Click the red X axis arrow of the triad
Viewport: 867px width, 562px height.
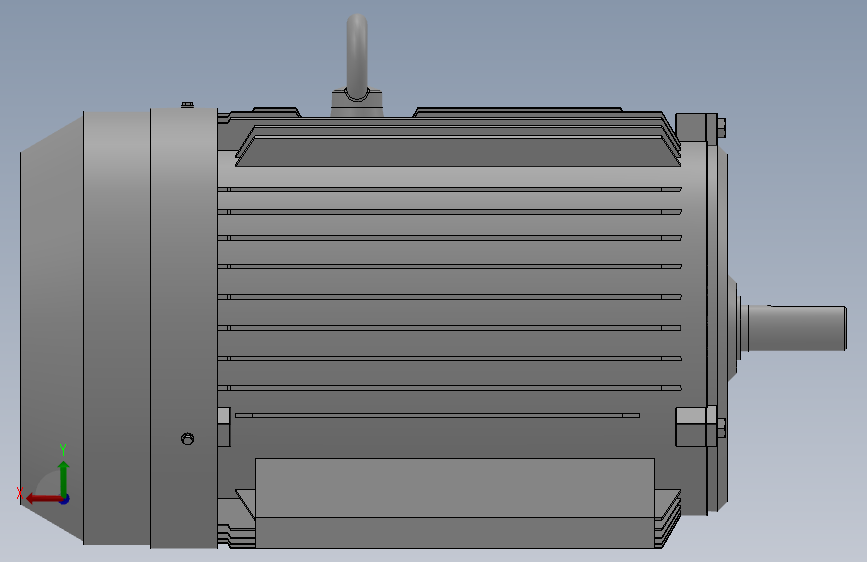44,499
